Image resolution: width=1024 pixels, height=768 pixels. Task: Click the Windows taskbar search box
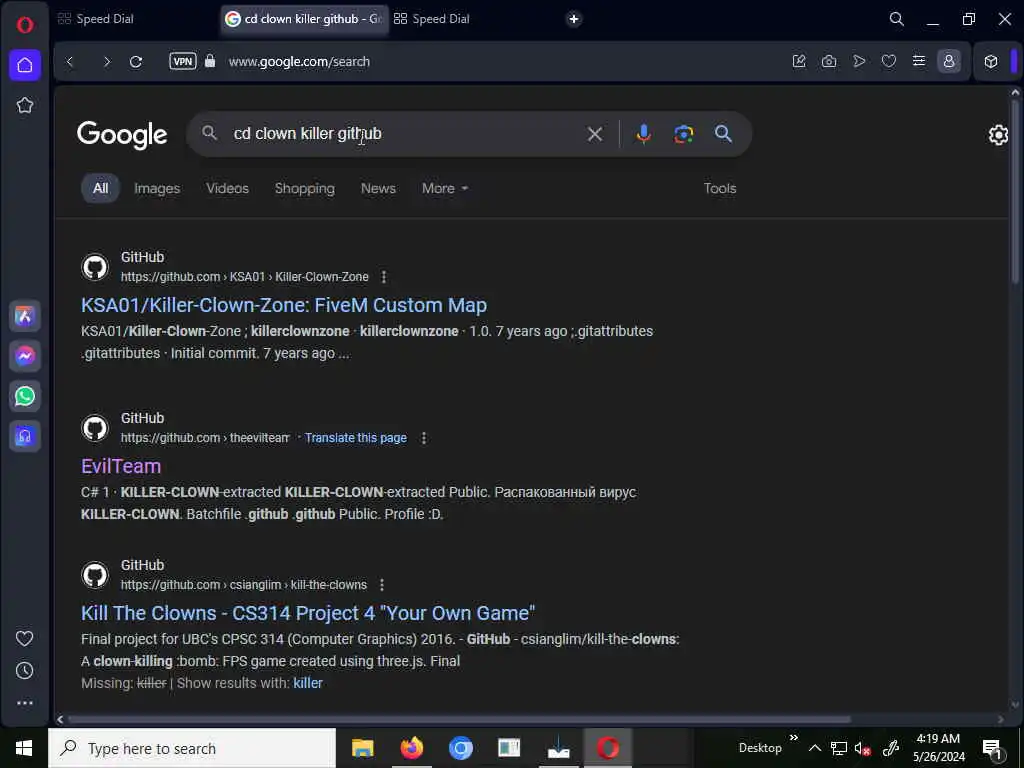click(192, 748)
